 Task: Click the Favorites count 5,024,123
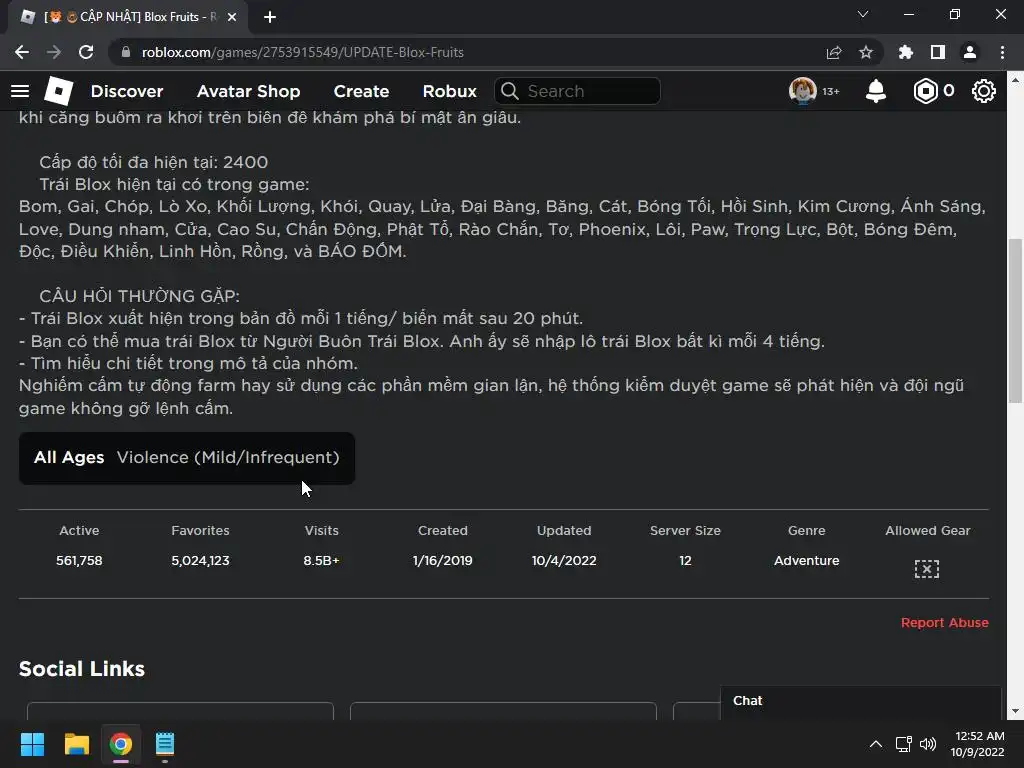click(200, 560)
